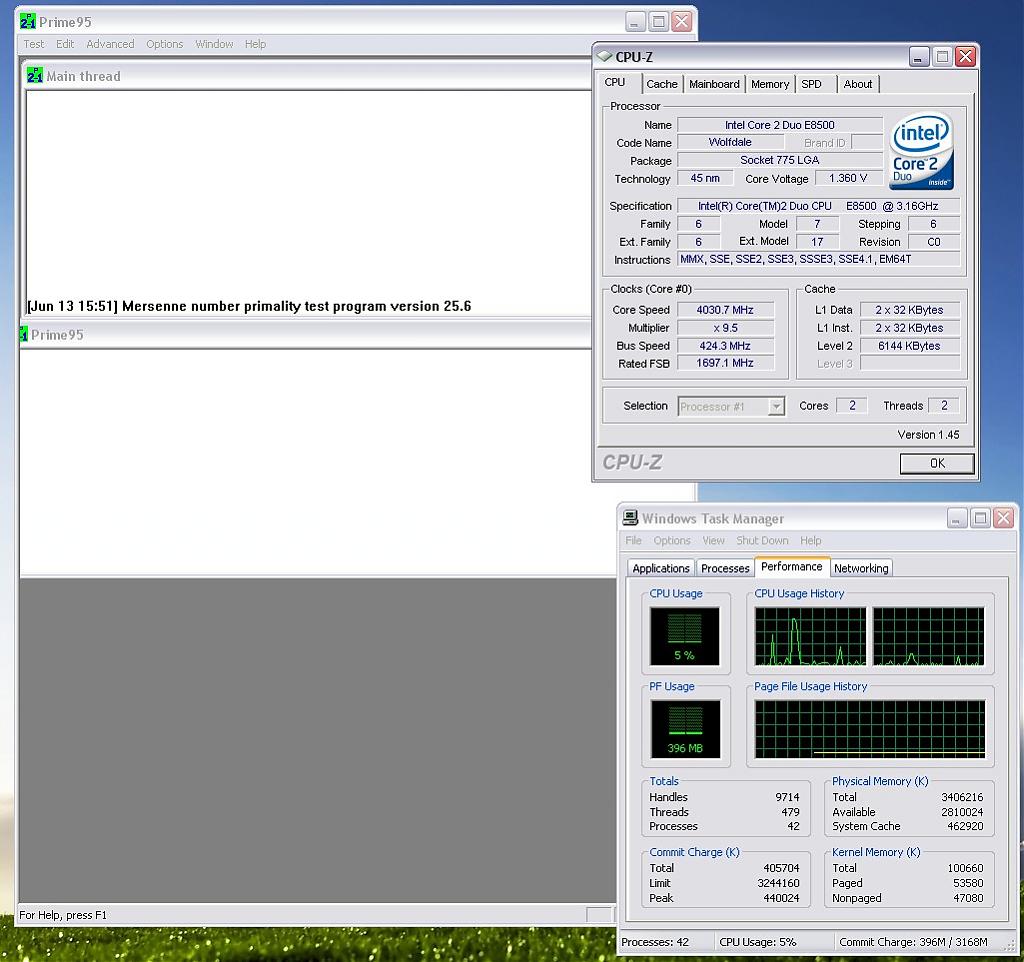Image resolution: width=1024 pixels, height=962 pixels.
Task: Click the Windows Task Manager title icon
Action: coord(630,518)
